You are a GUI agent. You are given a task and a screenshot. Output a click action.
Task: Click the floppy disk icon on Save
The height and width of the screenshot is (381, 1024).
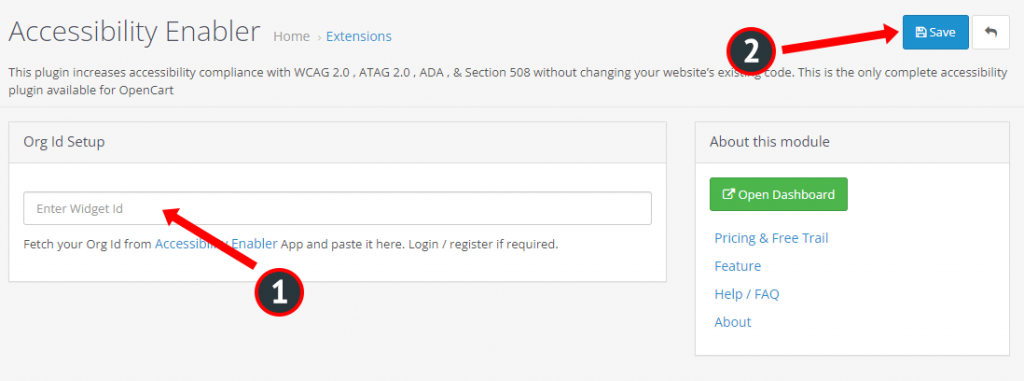click(x=921, y=33)
